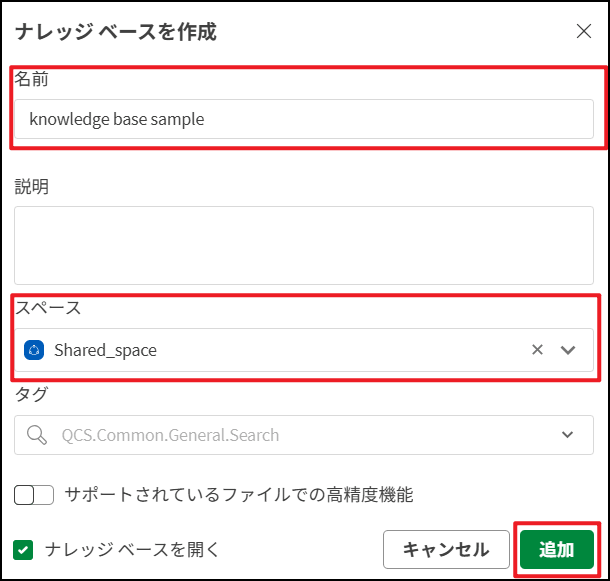Click the green 追加 button
The width and height of the screenshot is (610, 581).
(x=557, y=549)
